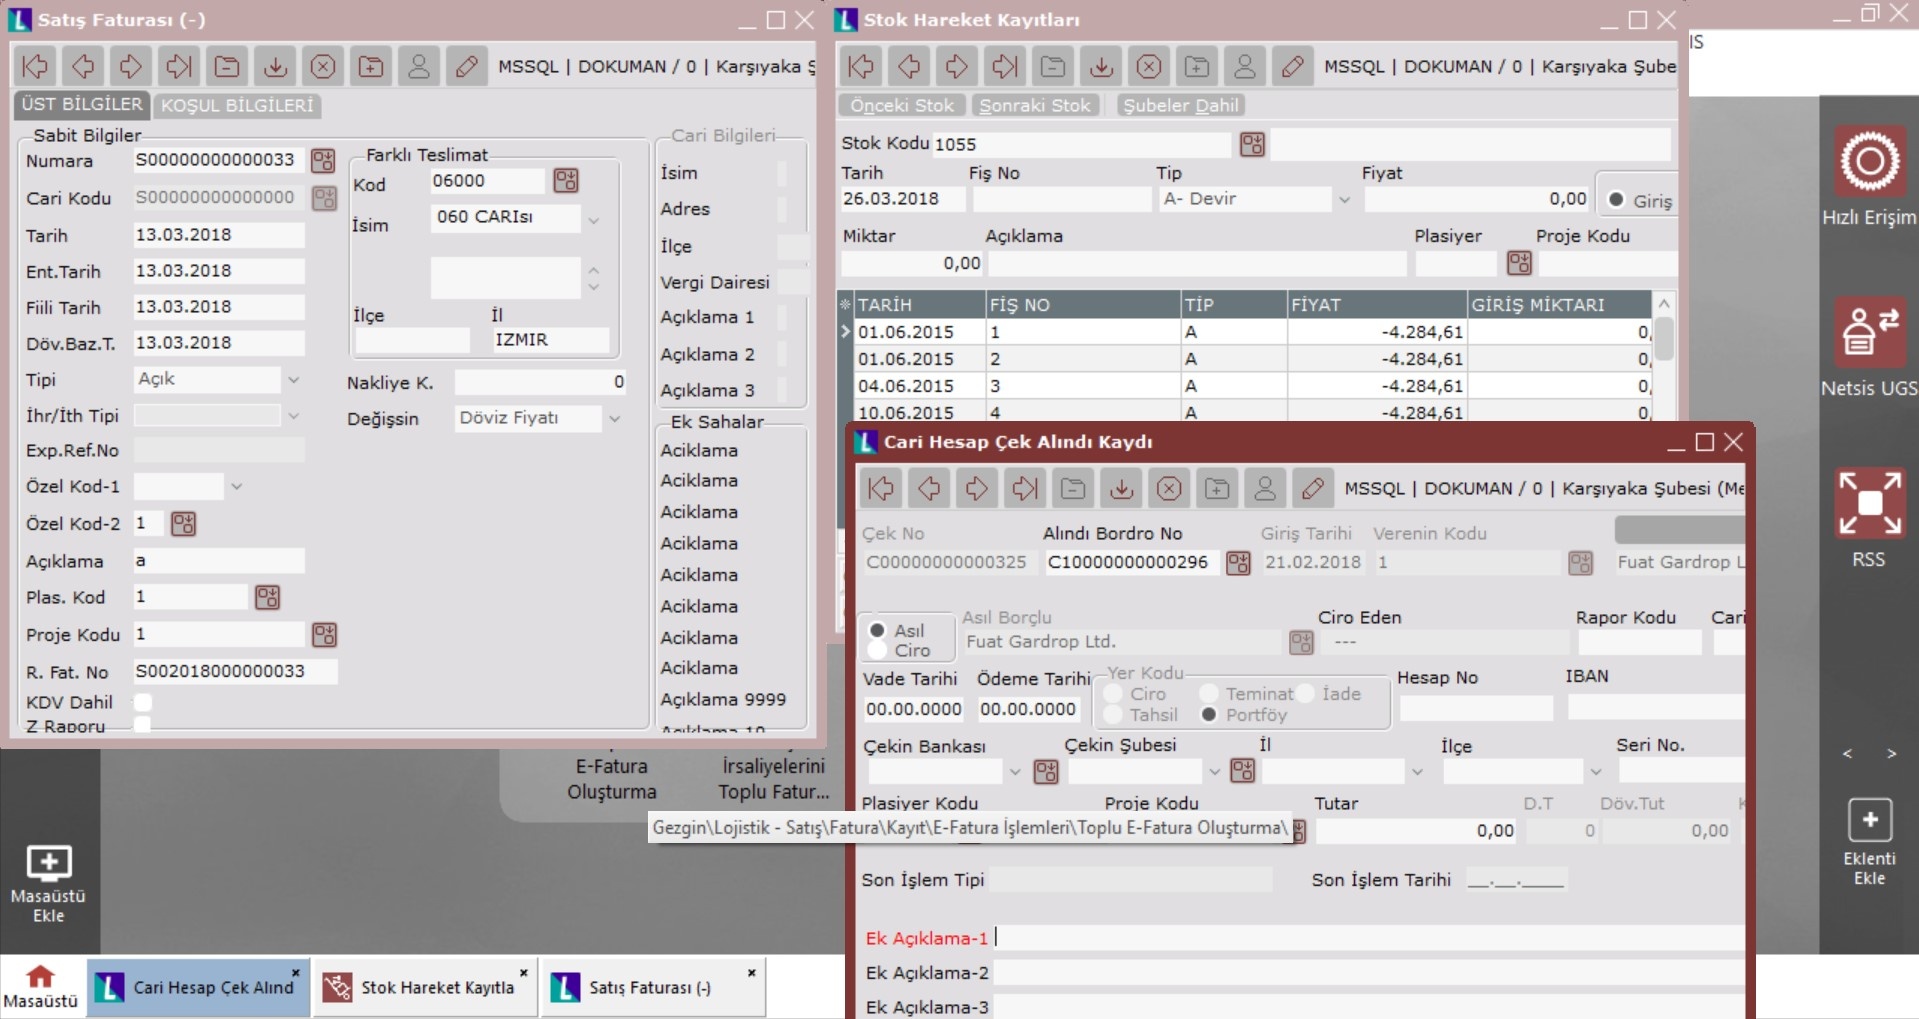
Task: Open Masaüstü home tab
Action: (x=40, y=987)
